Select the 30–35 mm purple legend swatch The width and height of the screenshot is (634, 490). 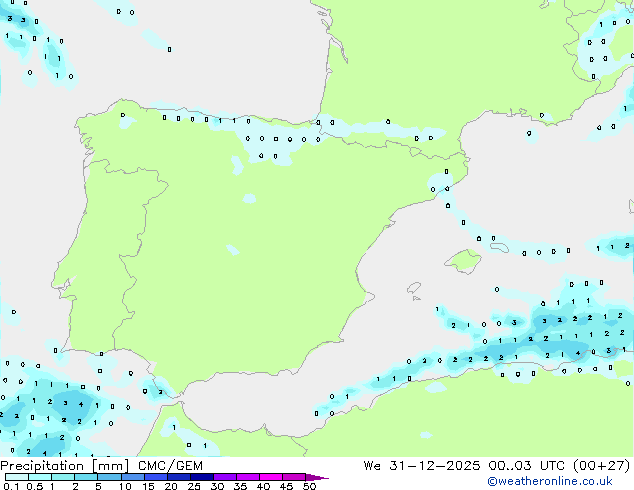(x=224, y=477)
